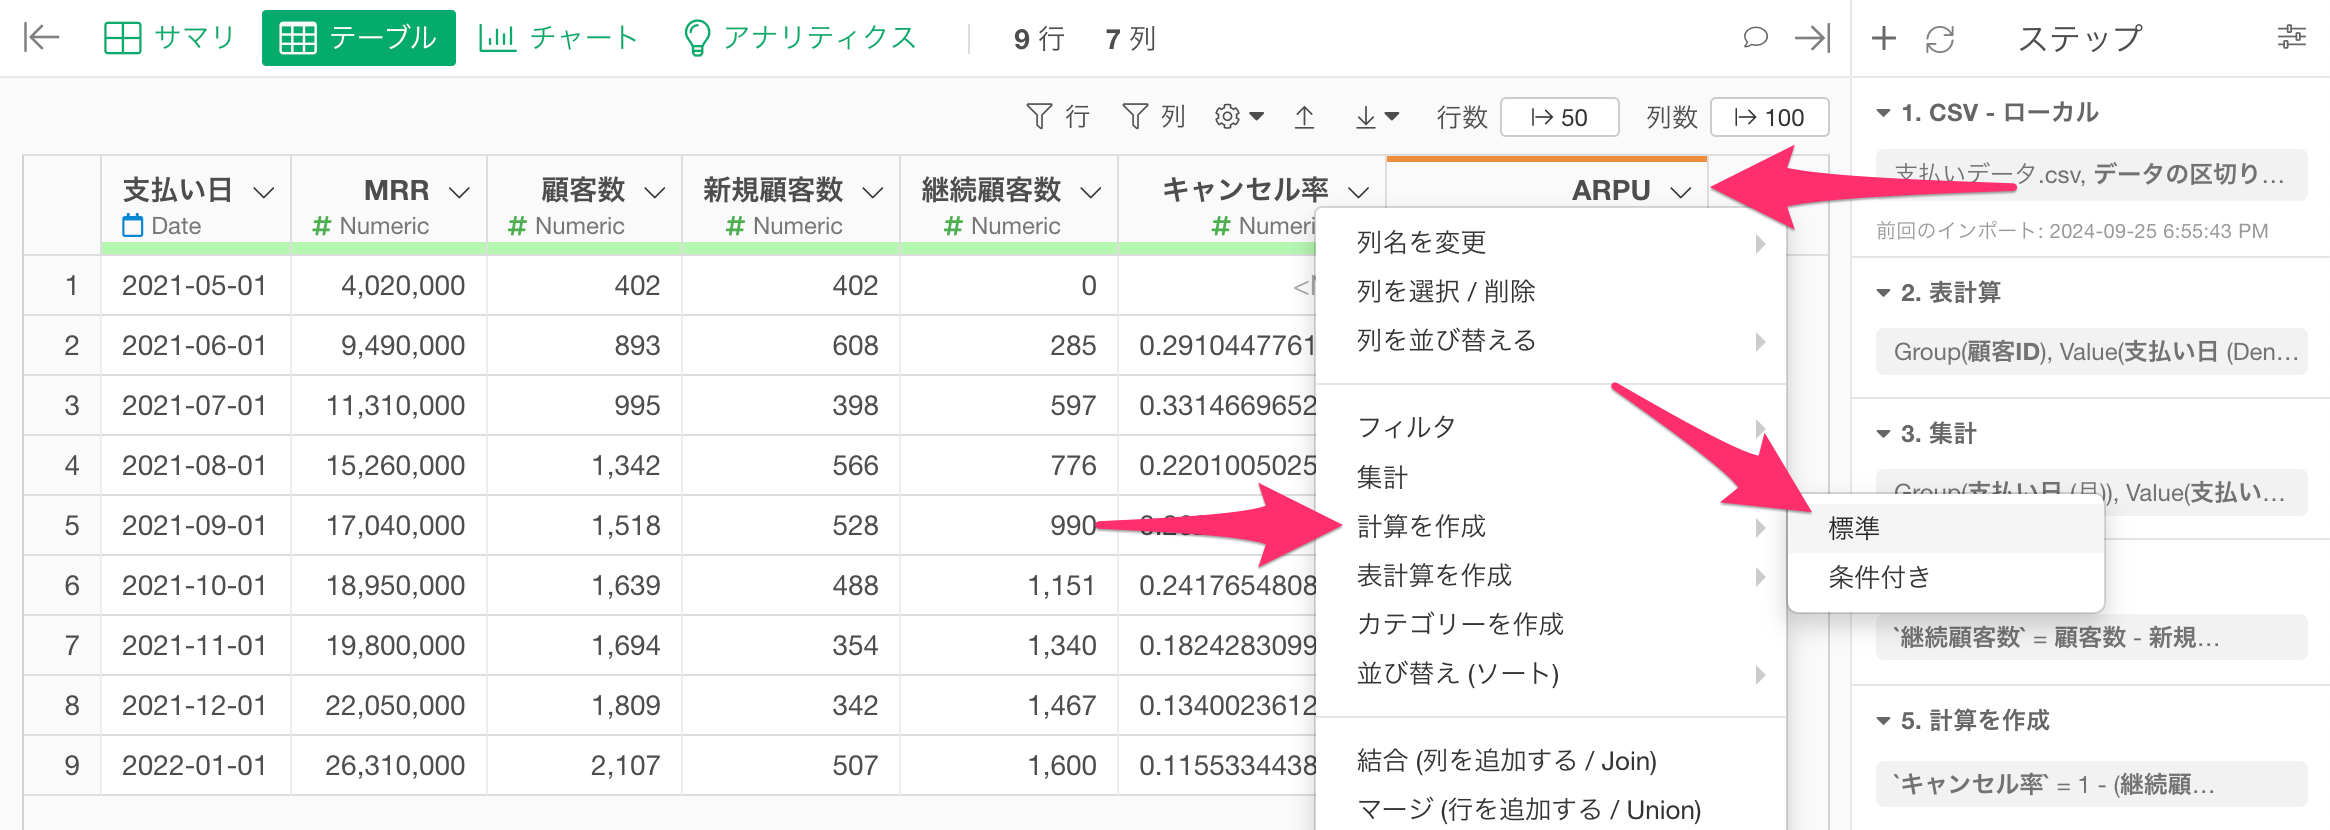Viewport: 2330px width, 830px height.
Task: Click the export upload arrow icon
Action: pos(1304,117)
